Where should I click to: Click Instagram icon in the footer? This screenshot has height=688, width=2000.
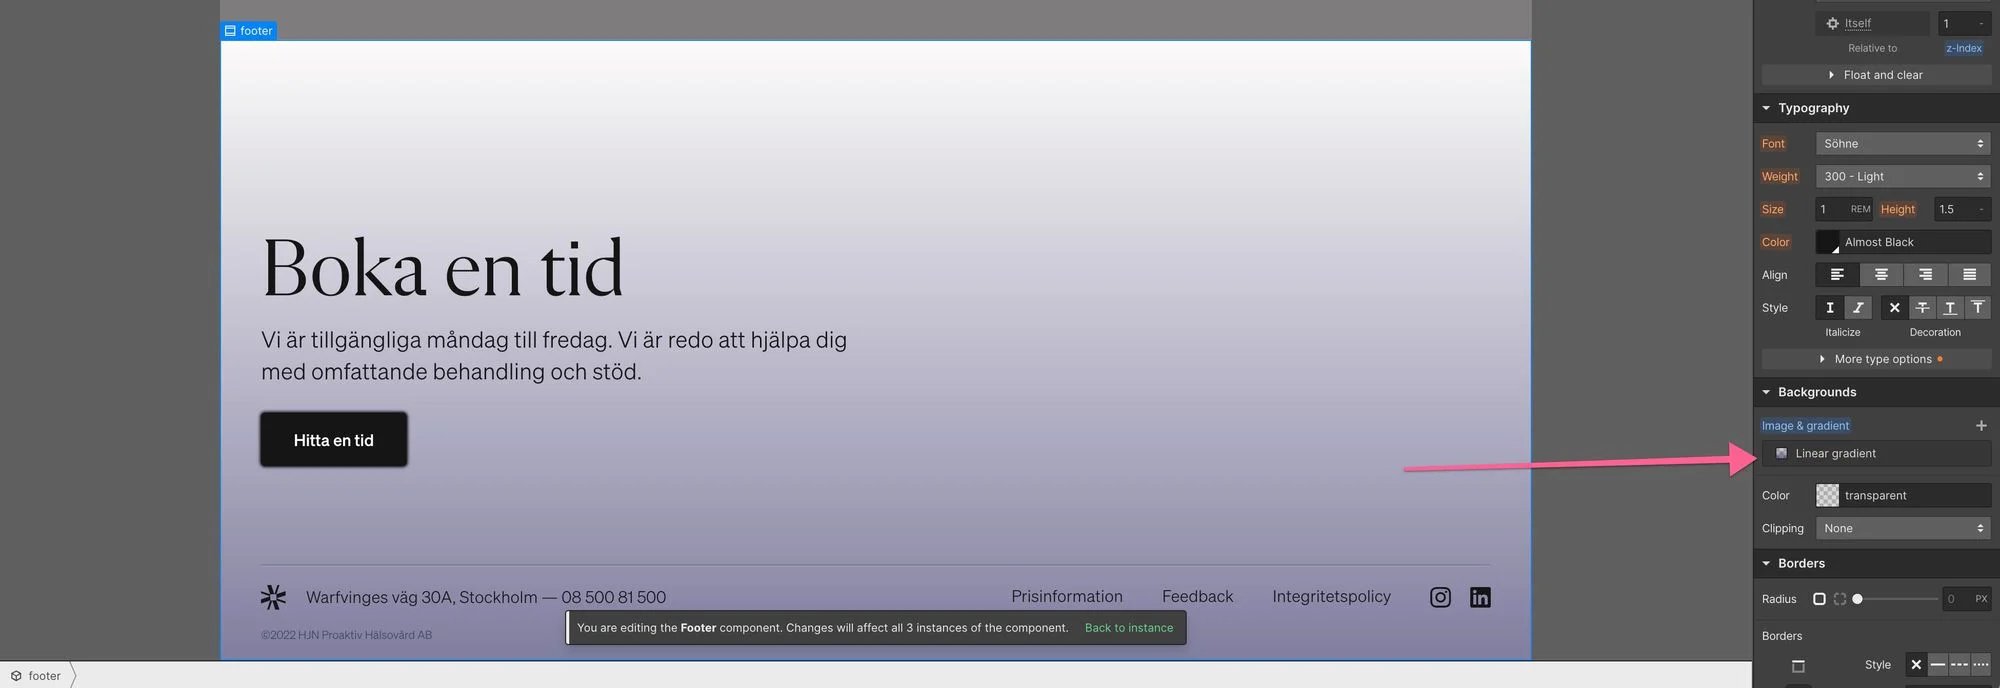click(1440, 598)
